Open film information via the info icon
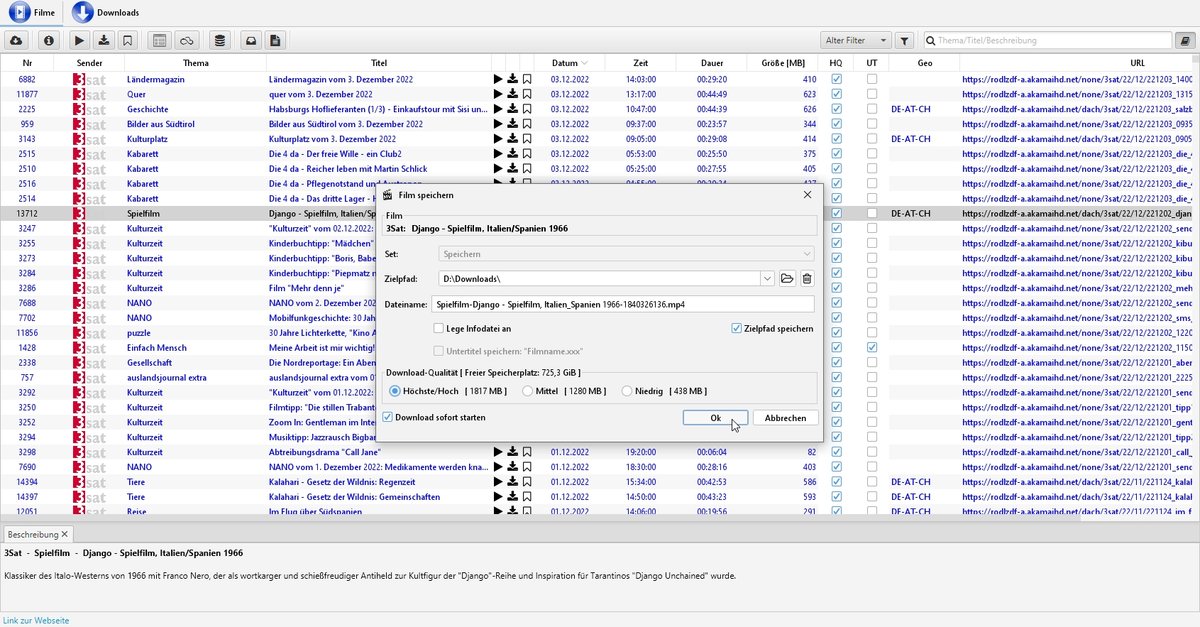 pyautogui.click(x=48, y=40)
